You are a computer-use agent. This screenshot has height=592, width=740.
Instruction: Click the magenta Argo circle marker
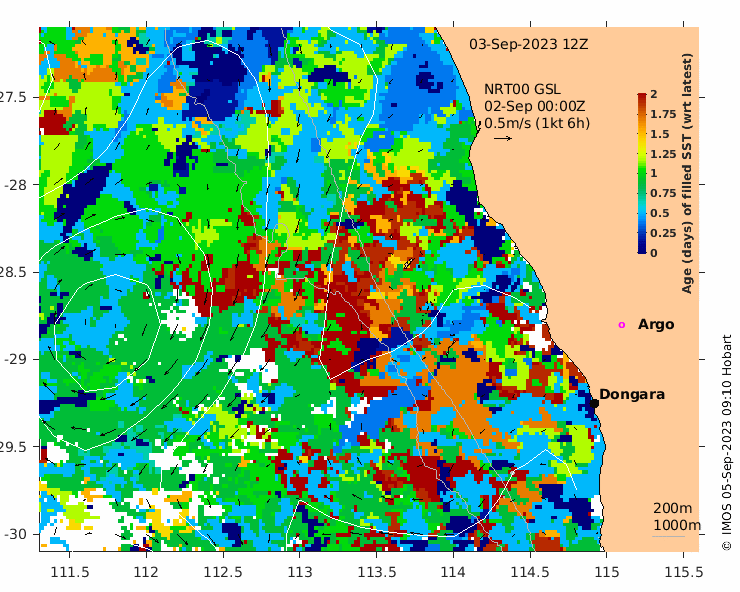click(622, 325)
